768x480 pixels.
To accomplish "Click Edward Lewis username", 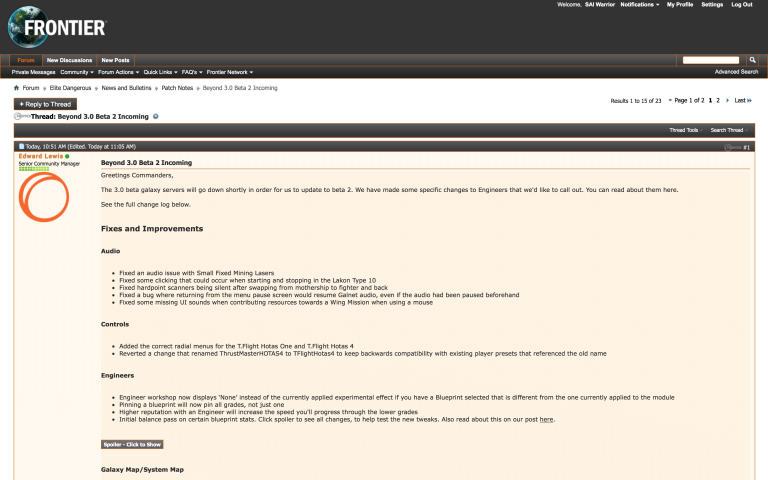I will 41,156.
